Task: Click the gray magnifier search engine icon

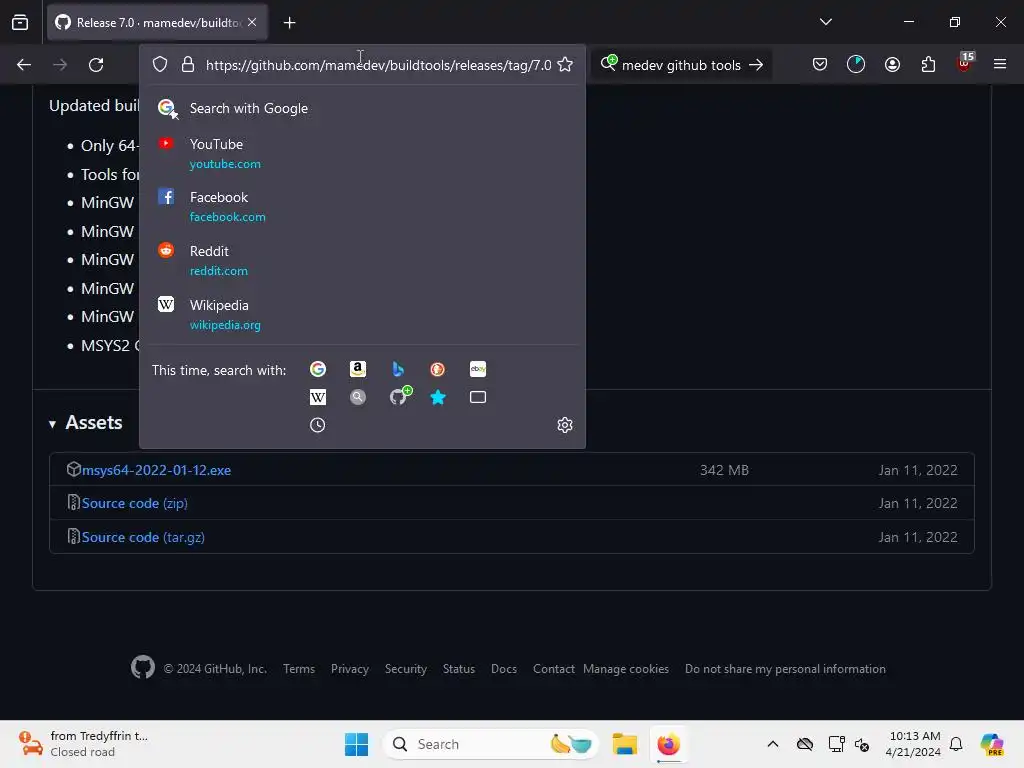Action: coord(358,397)
